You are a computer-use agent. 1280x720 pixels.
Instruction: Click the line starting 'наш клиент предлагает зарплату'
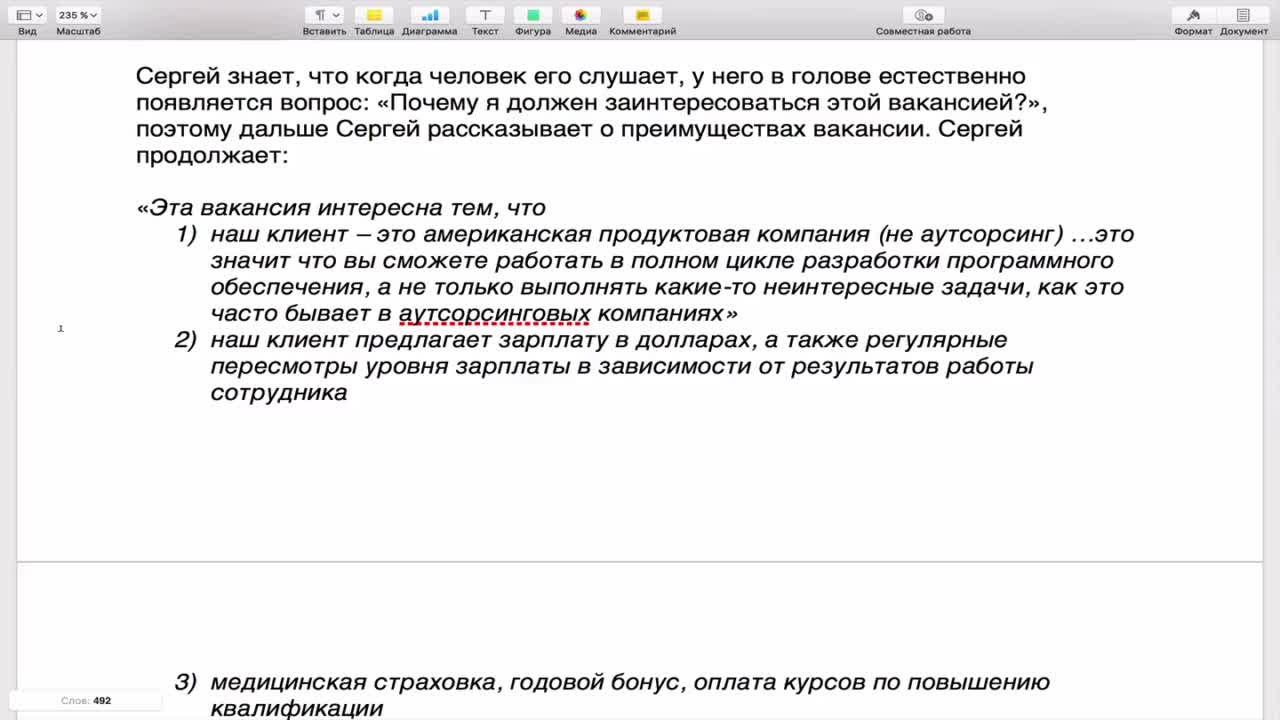[609, 340]
